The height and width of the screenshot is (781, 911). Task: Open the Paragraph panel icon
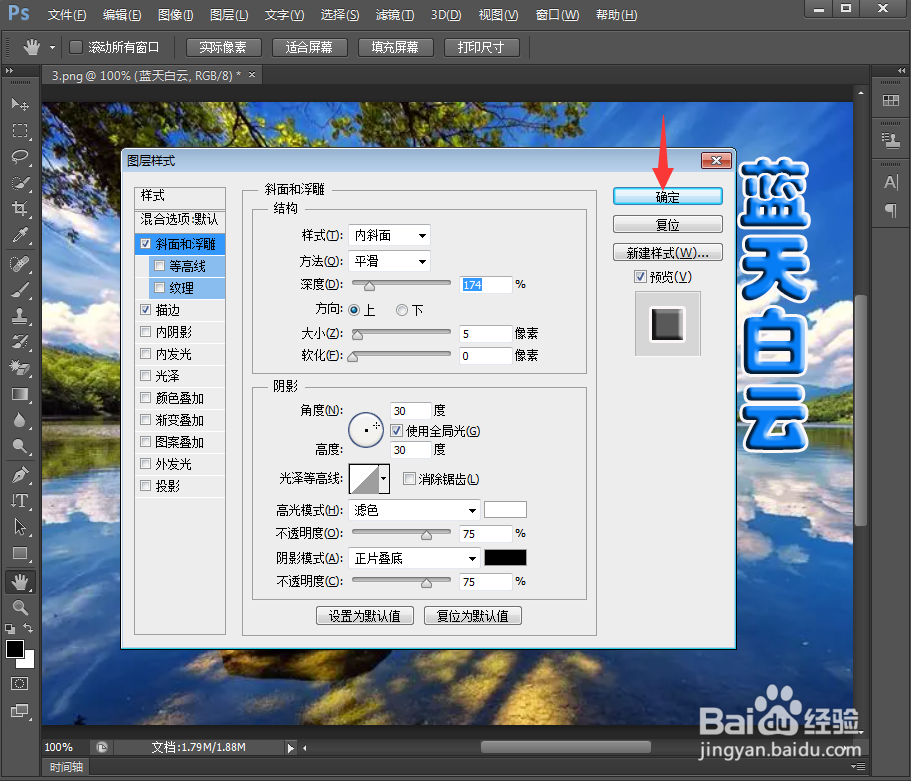tap(891, 210)
